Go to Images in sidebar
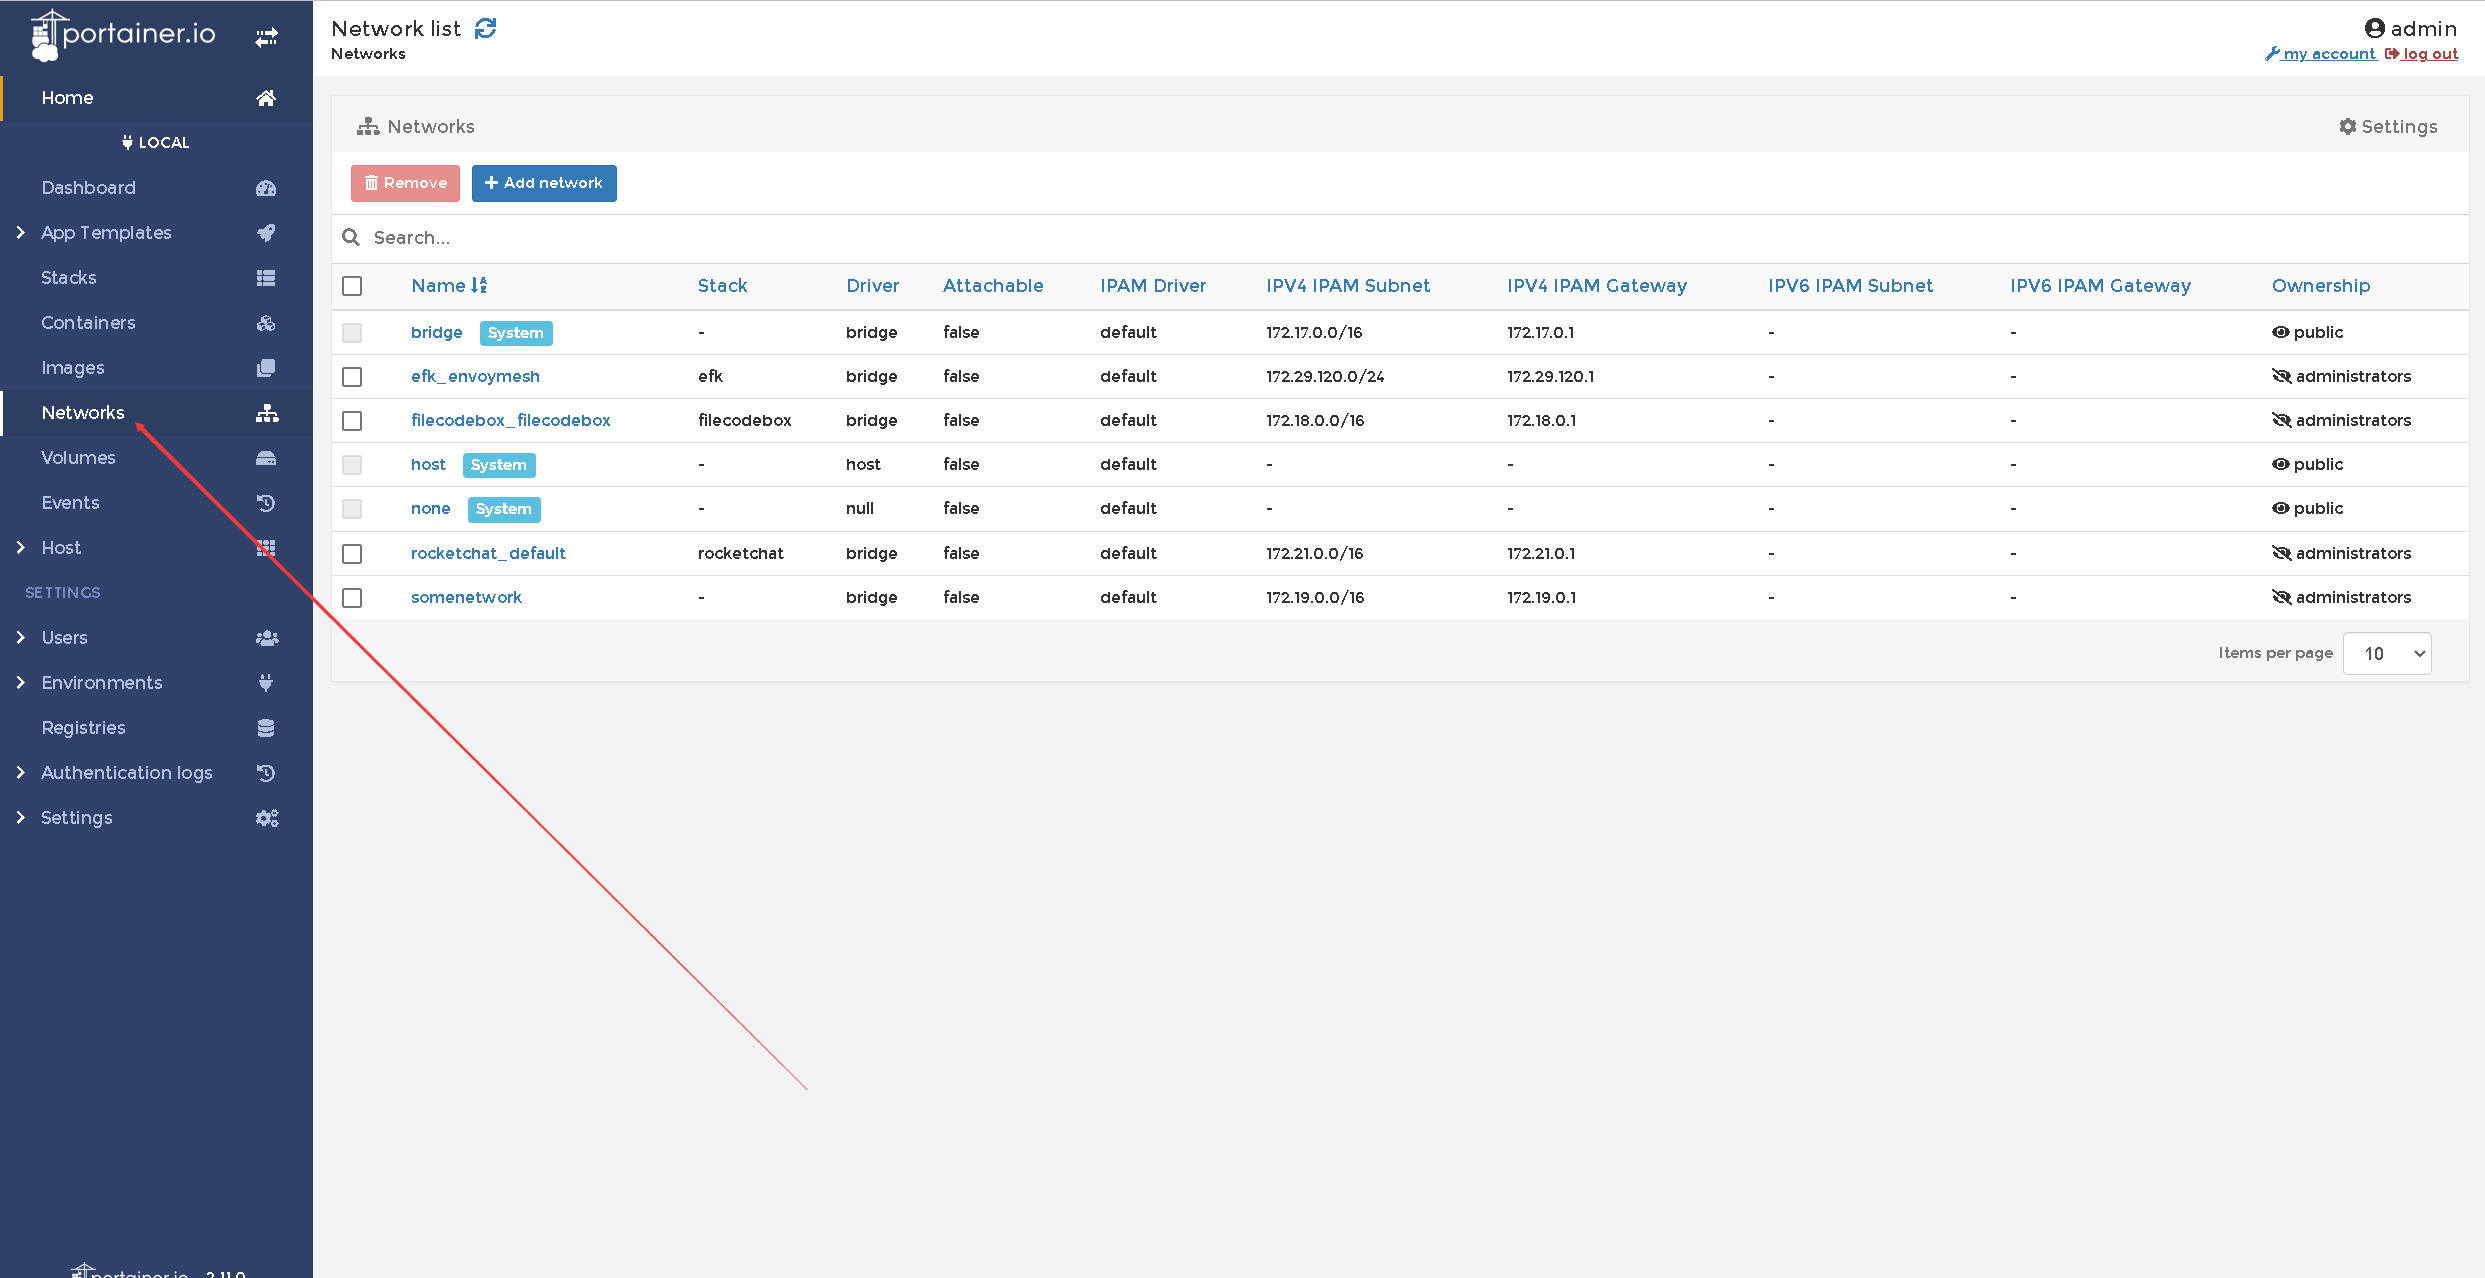This screenshot has width=2485, height=1278. tap(73, 368)
